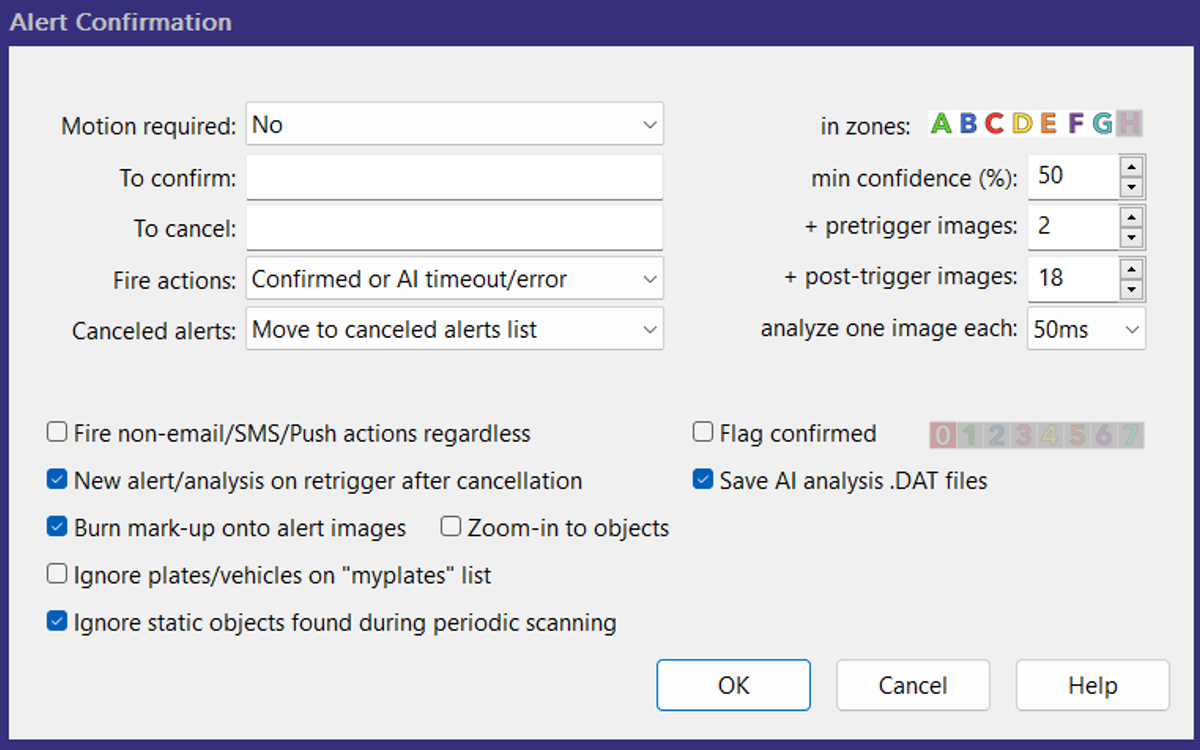Image resolution: width=1200 pixels, height=750 pixels.
Task: Click the Cancel button
Action: tap(913, 685)
